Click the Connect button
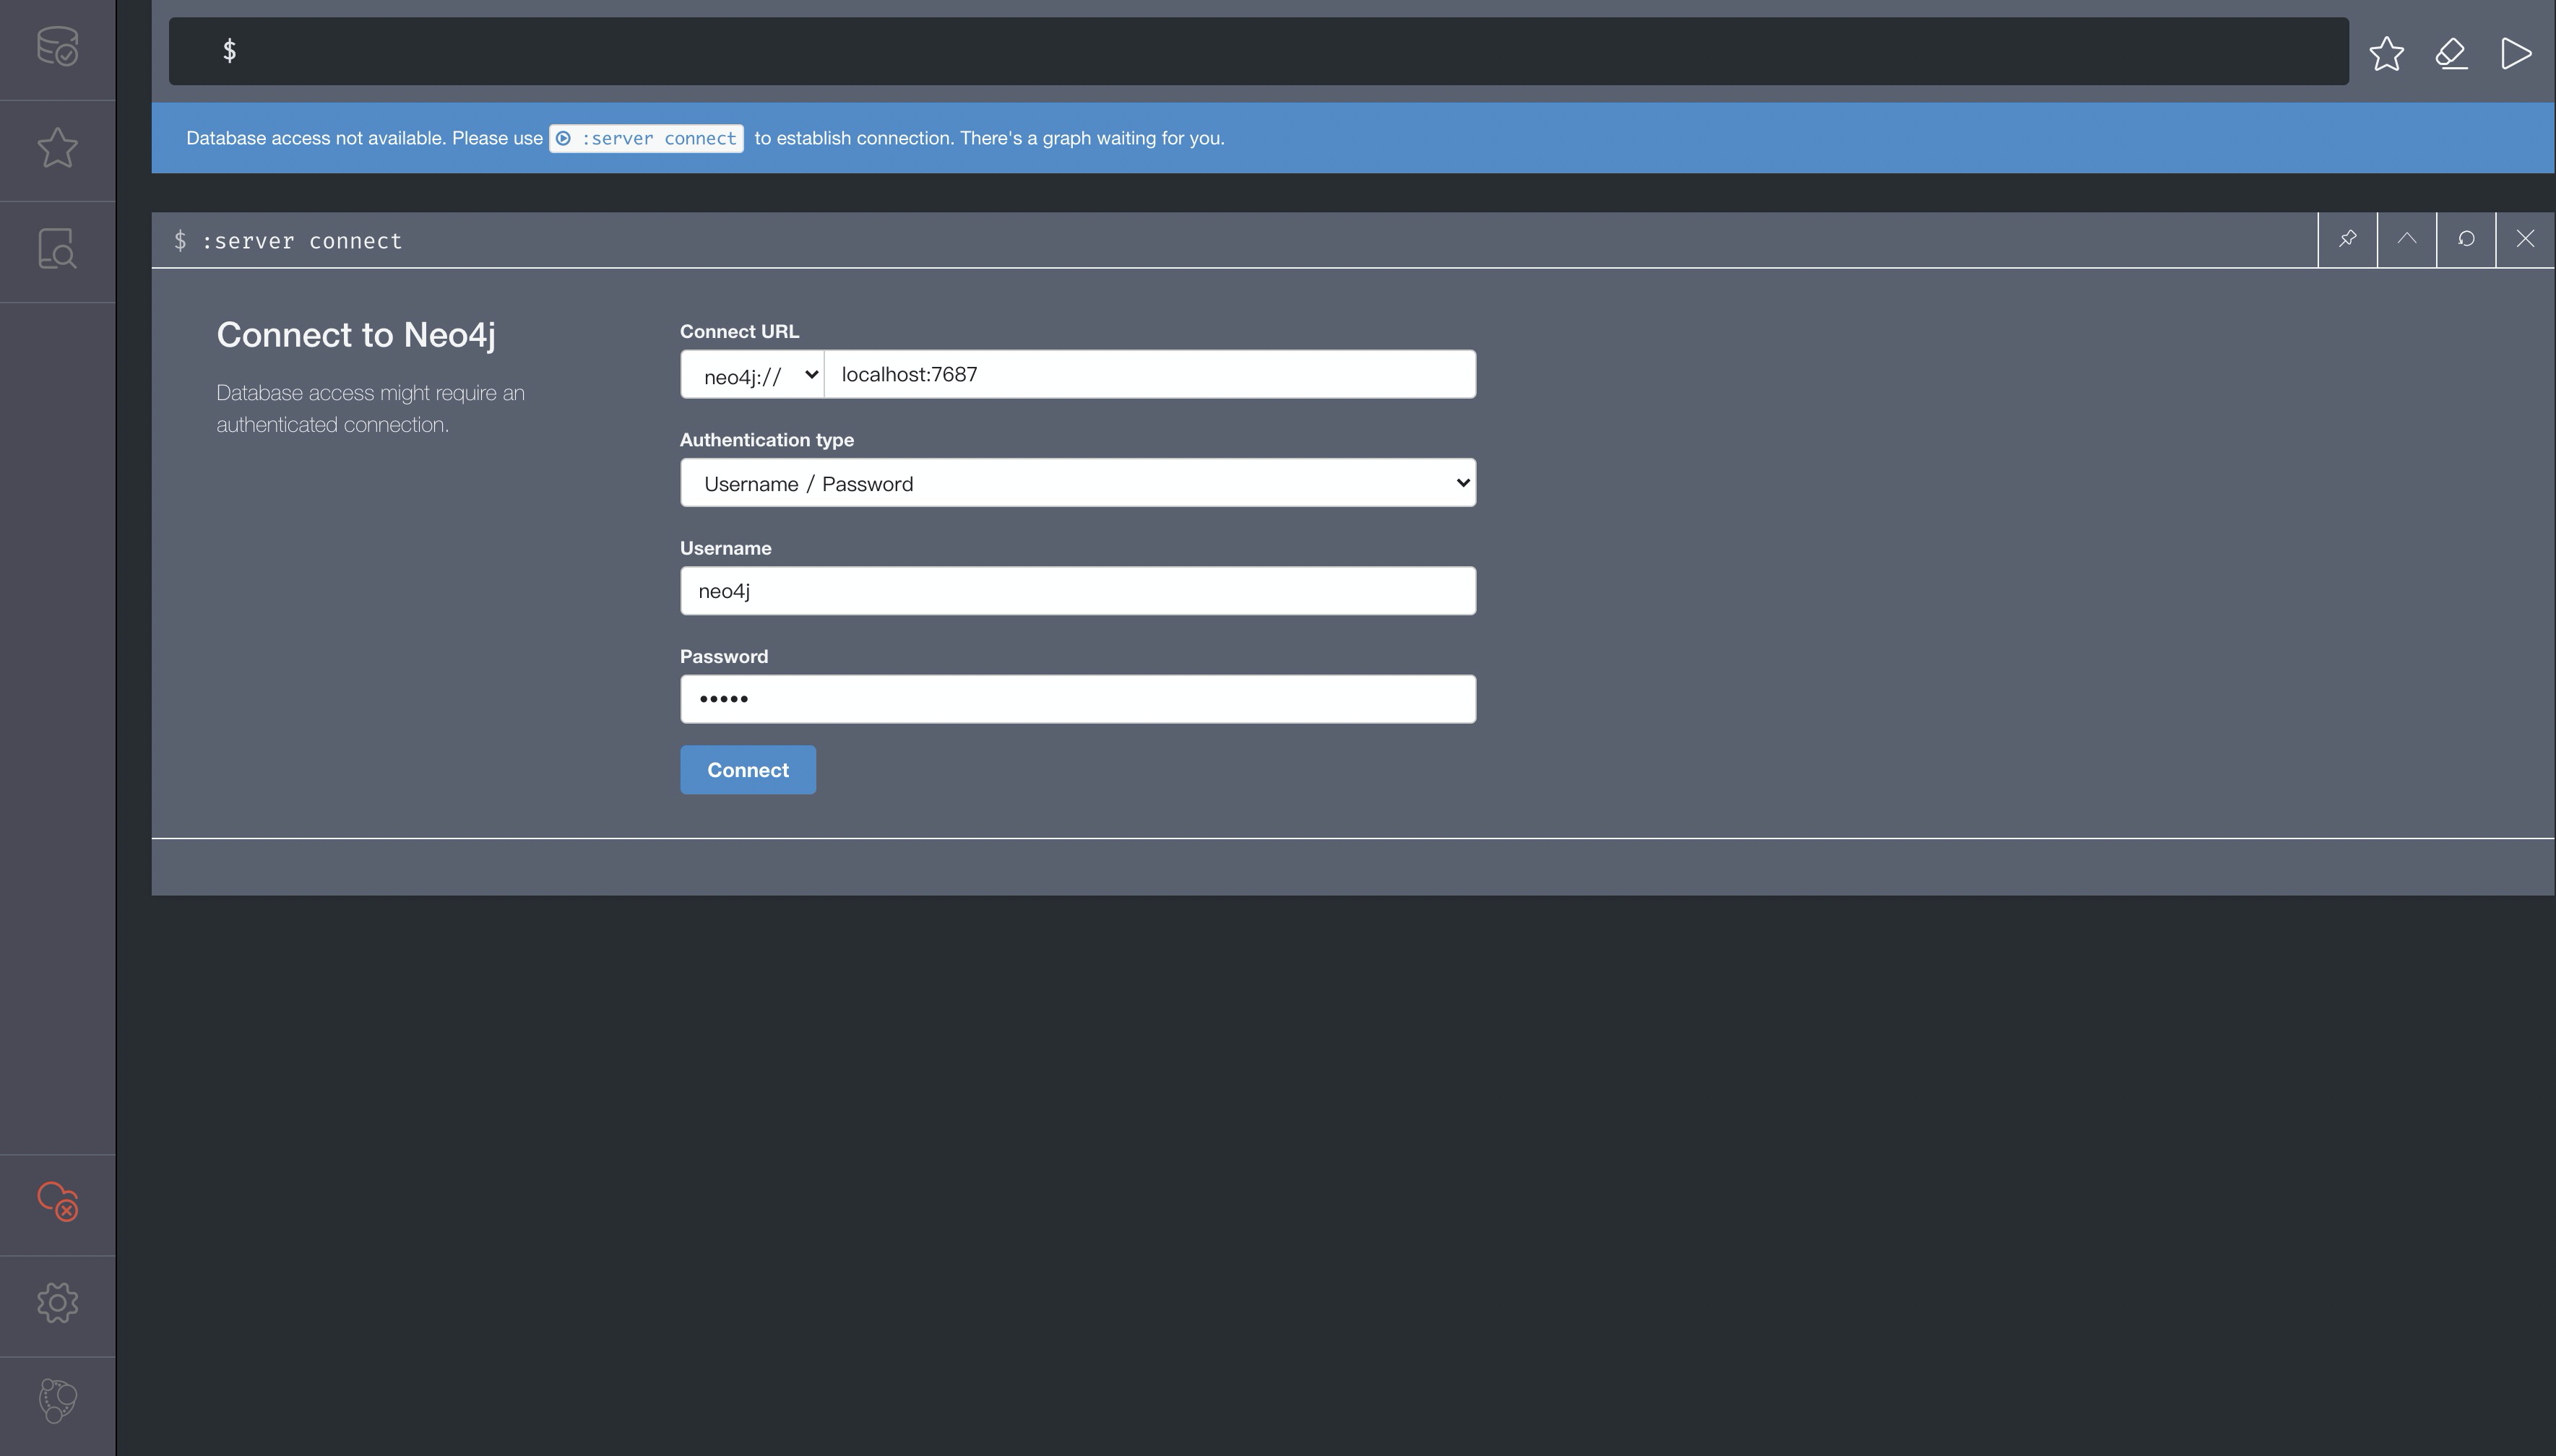This screenshot has height=1456, width=2556. tap(748, 770)
